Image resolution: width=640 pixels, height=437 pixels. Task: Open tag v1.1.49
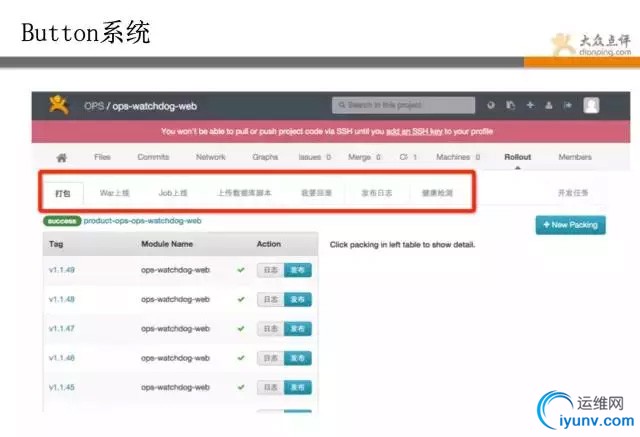tap(62, 270)
